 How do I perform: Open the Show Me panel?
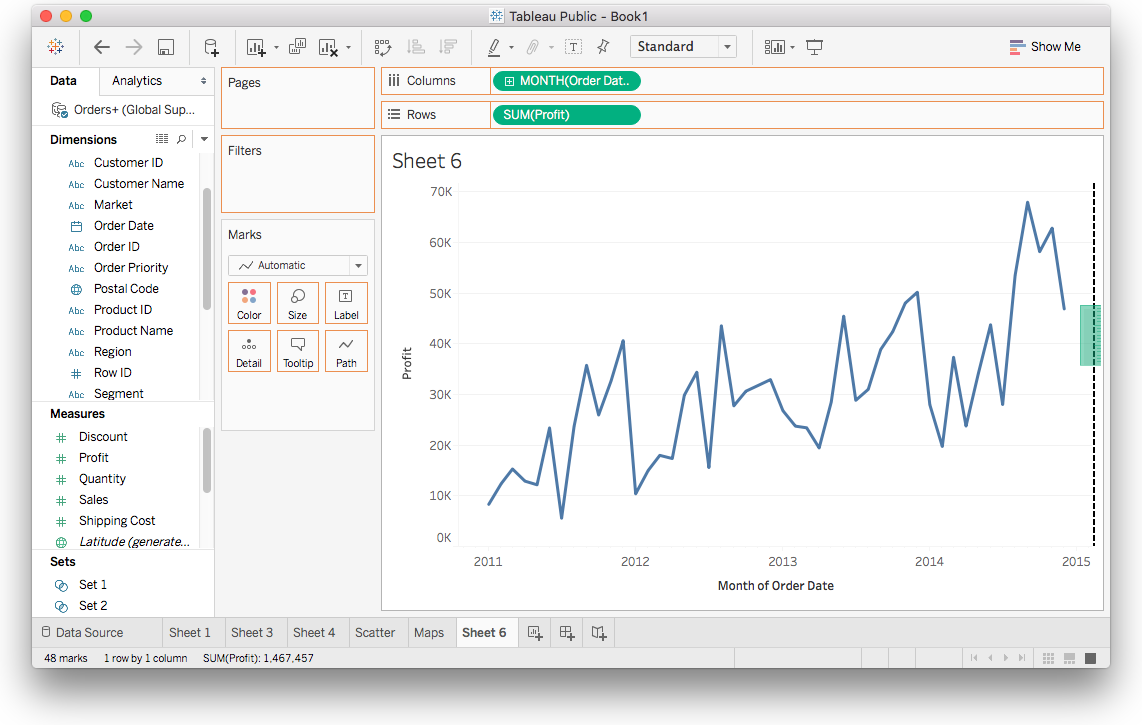pos(1045,47)
